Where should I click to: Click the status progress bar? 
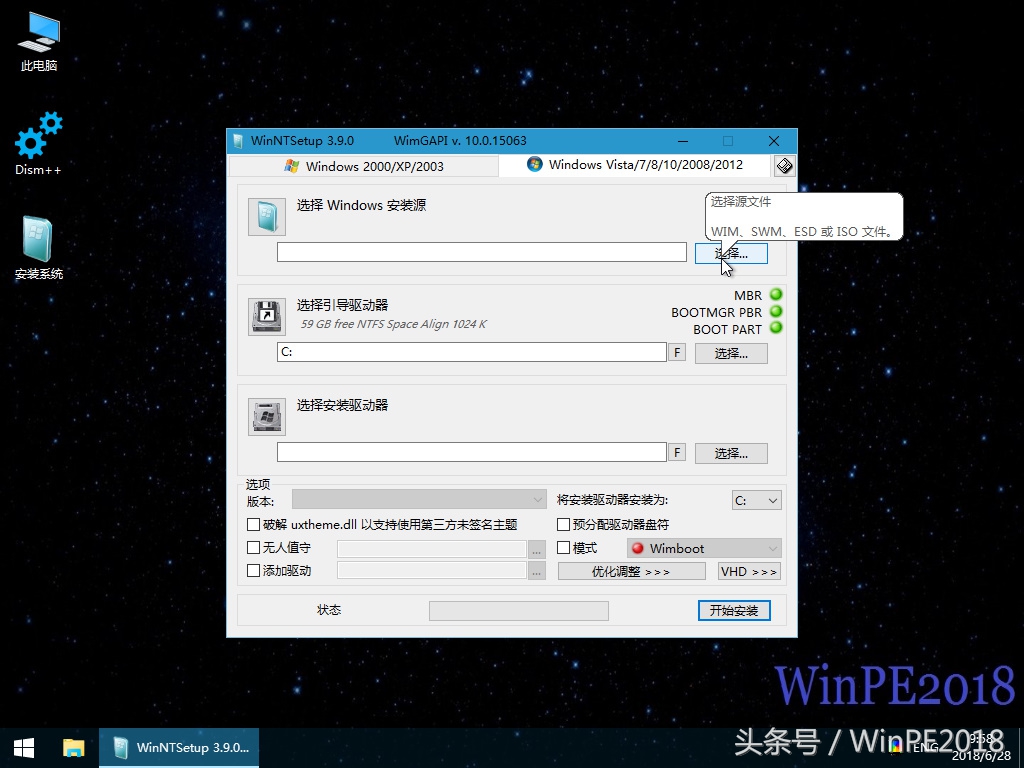[519, 611]
